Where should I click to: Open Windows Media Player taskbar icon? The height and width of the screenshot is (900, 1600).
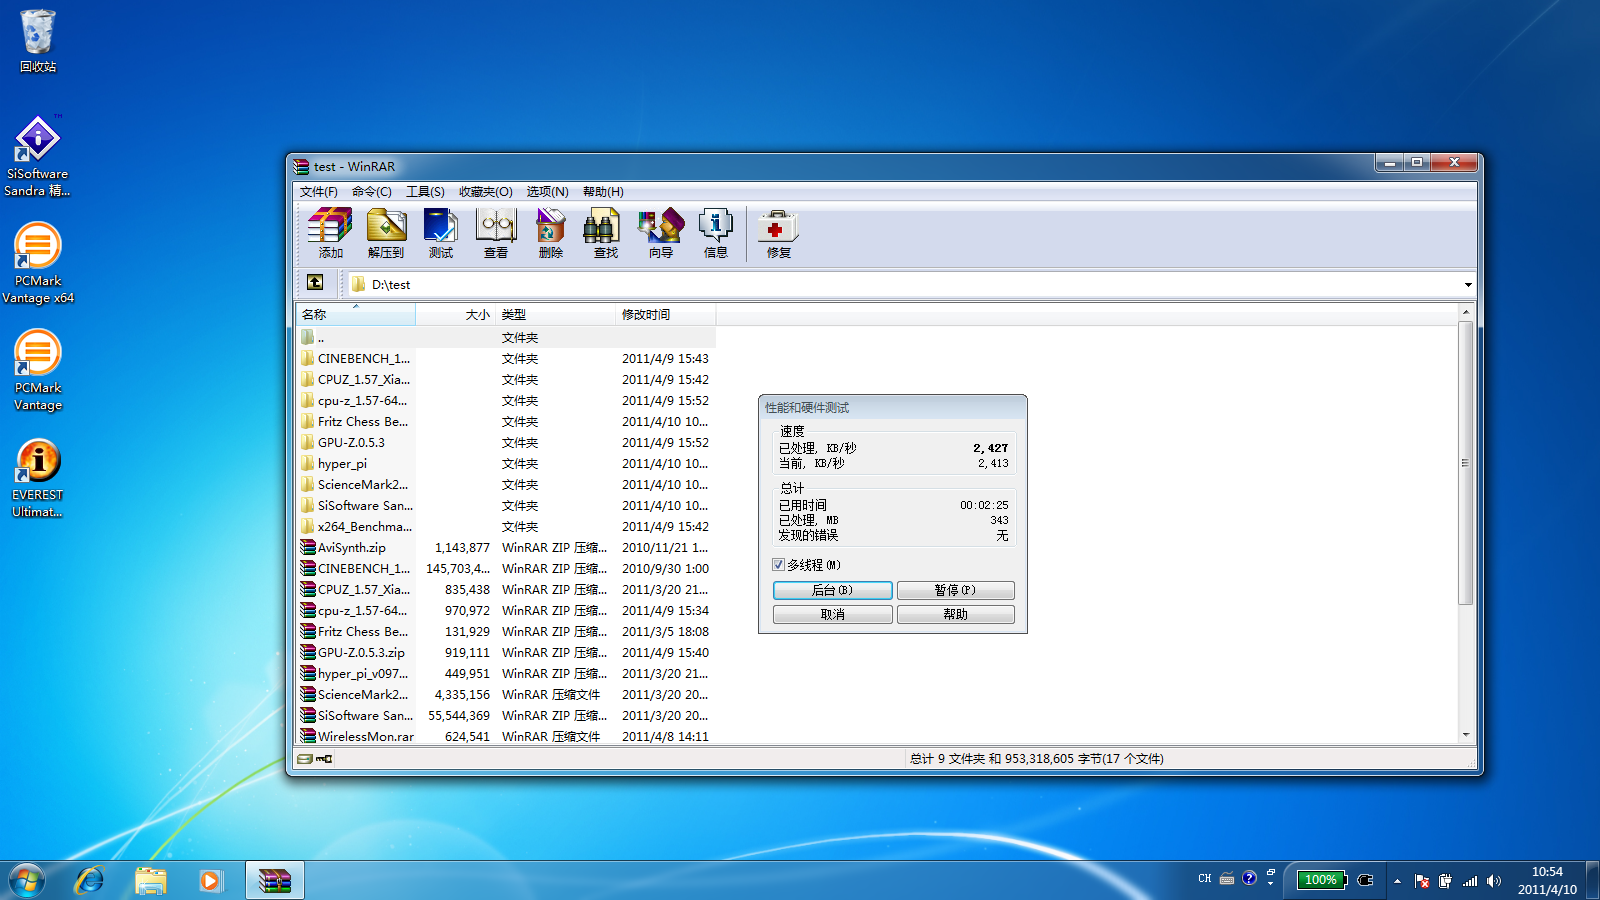[x=209, y=881]
